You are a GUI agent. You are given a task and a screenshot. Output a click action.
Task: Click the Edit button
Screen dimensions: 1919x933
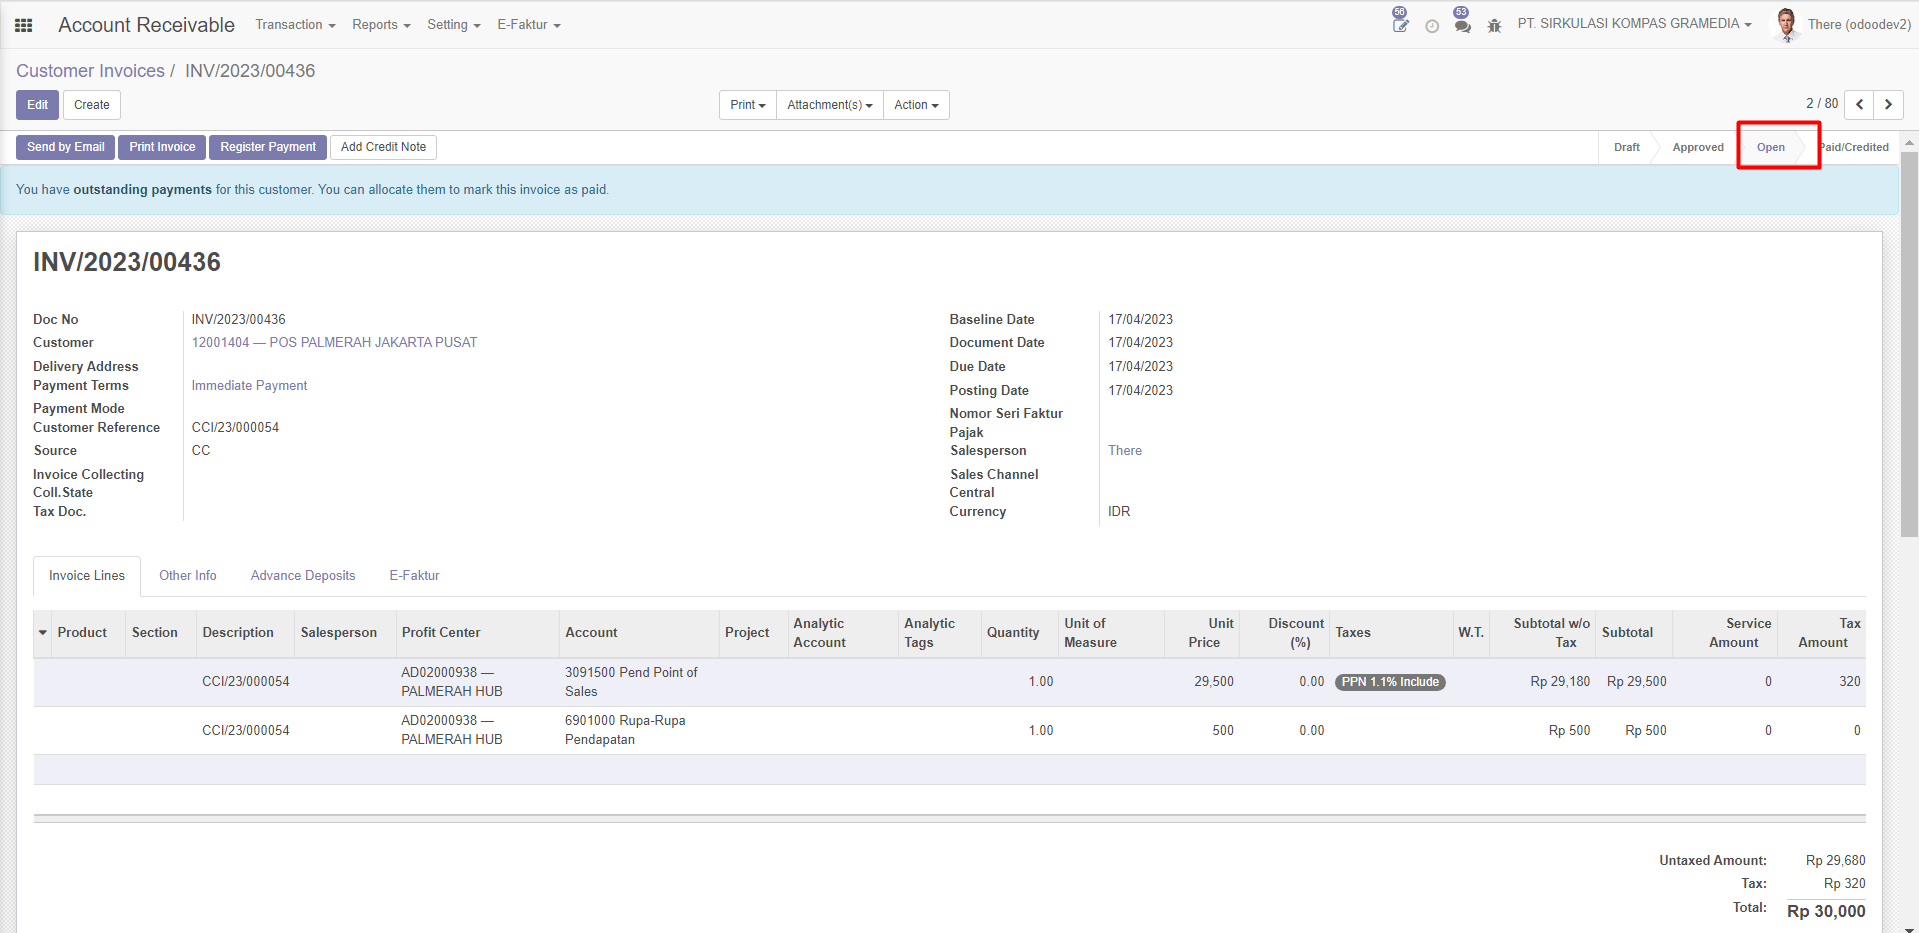38,105
